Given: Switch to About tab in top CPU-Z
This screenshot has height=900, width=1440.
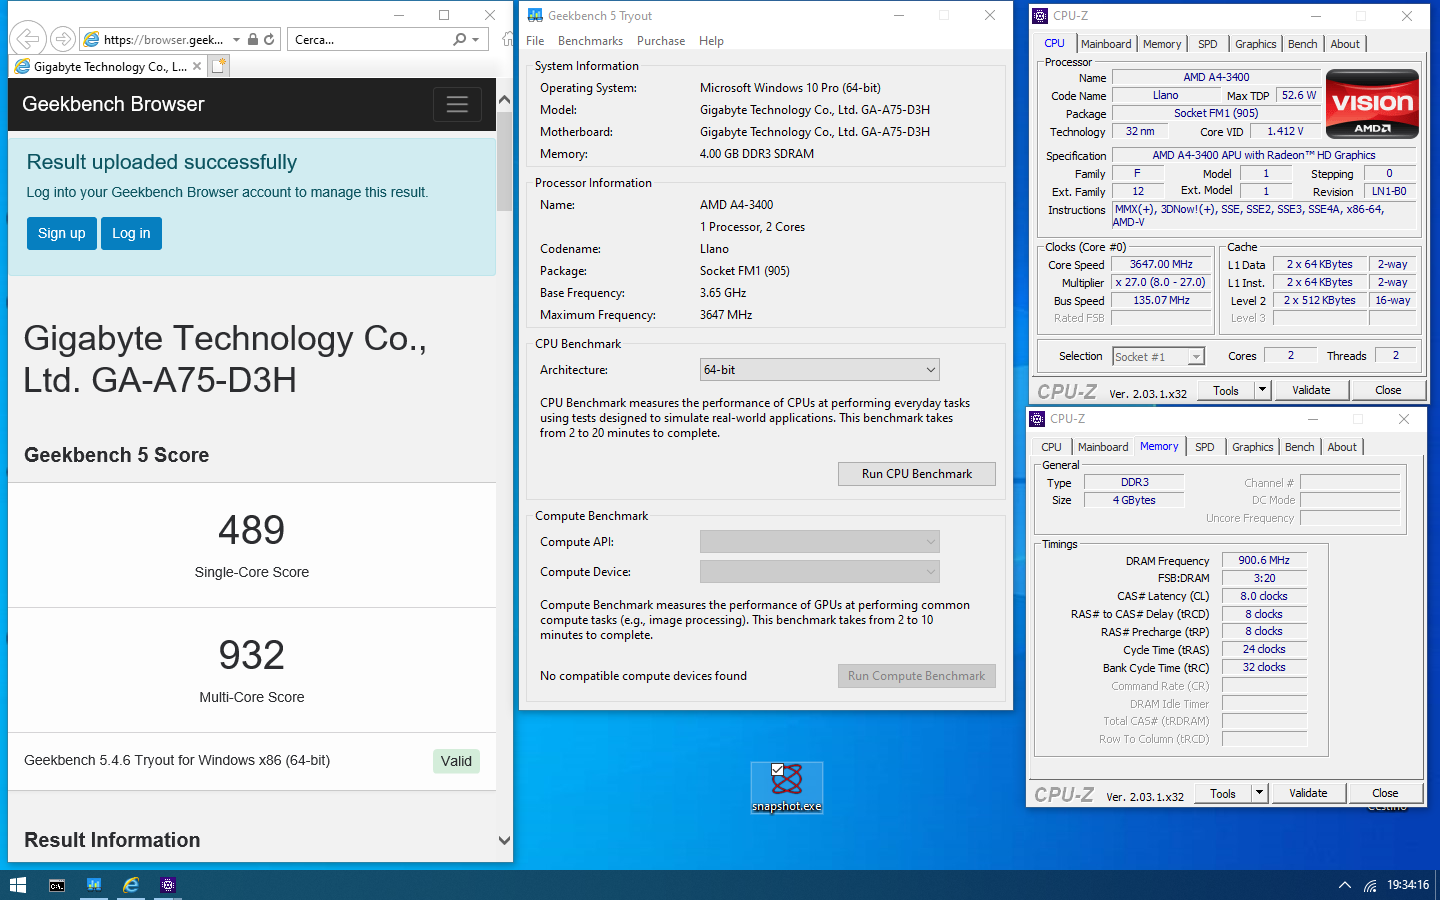Looking at the screenshot, I should [x=1345, y=44].
